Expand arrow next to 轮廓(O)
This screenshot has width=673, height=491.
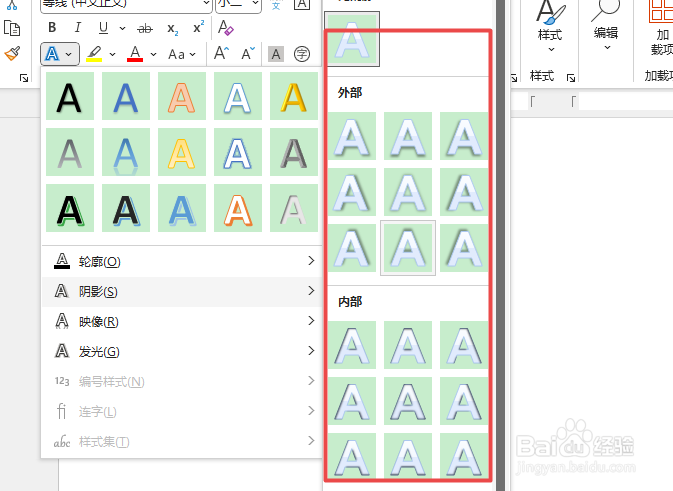click(x=311, y=261)
